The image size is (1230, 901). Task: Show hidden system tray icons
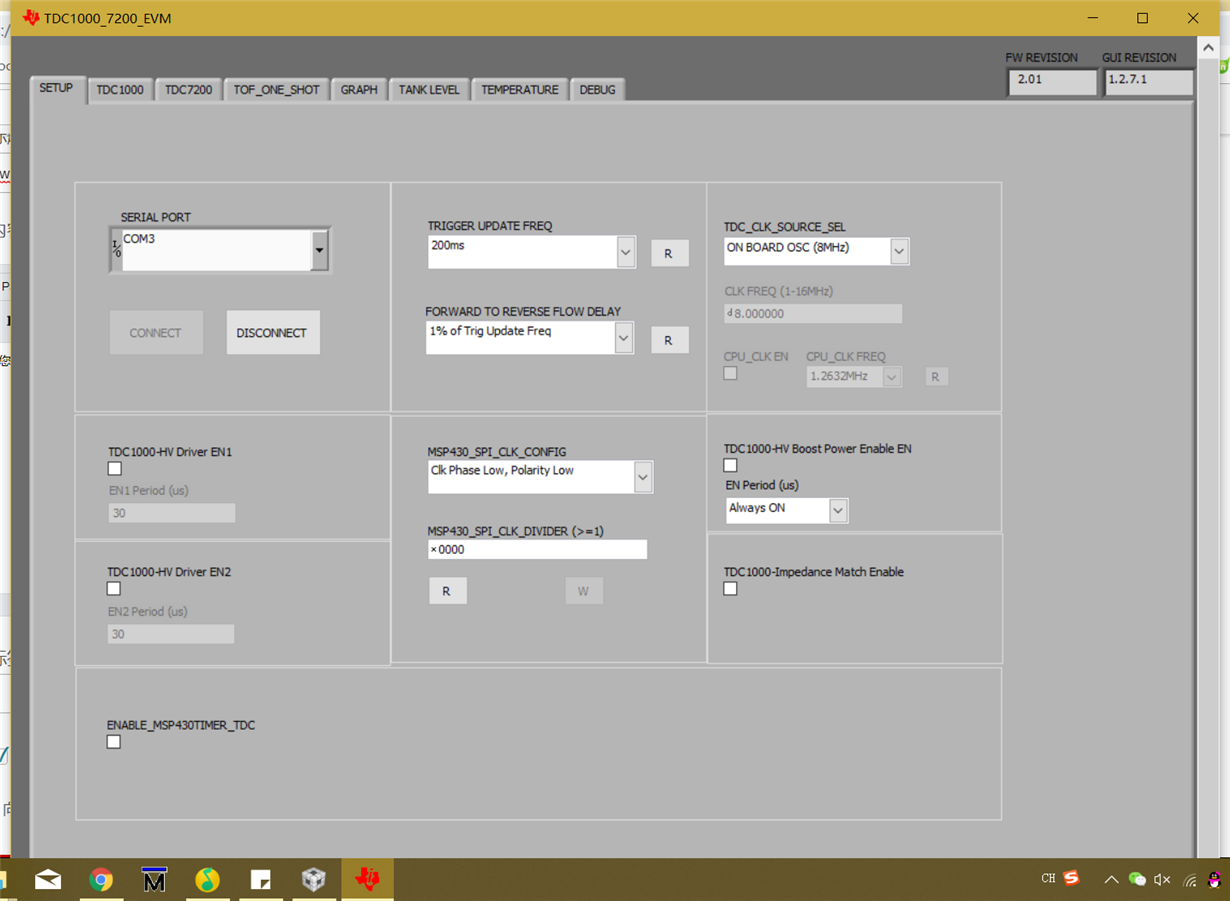coord(1110,880)
